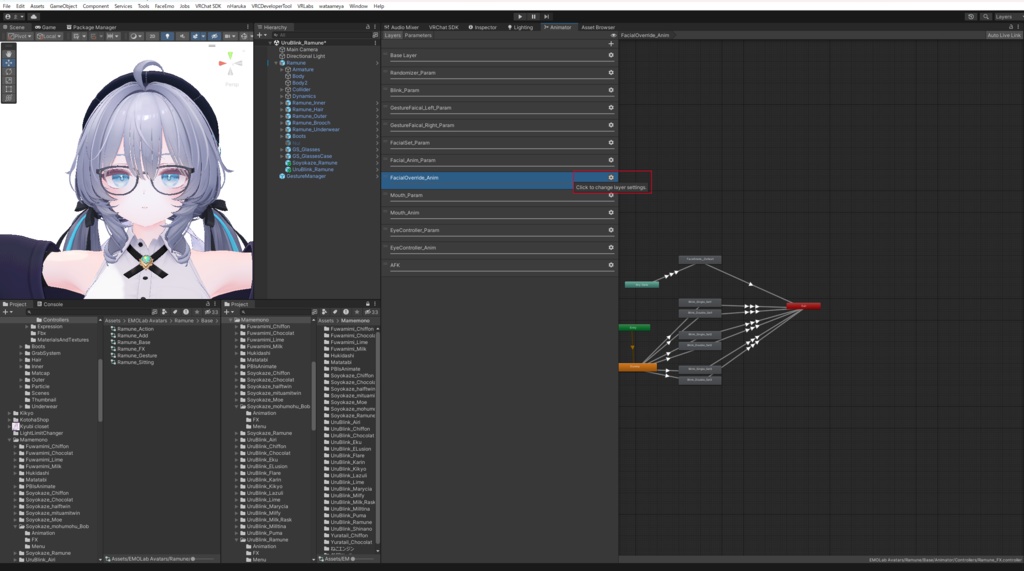Image resolution: width=1024 pixels, height=571 pixels.
Task: Switch to the Parameters tab in Animator
Action: click(418, 35)
